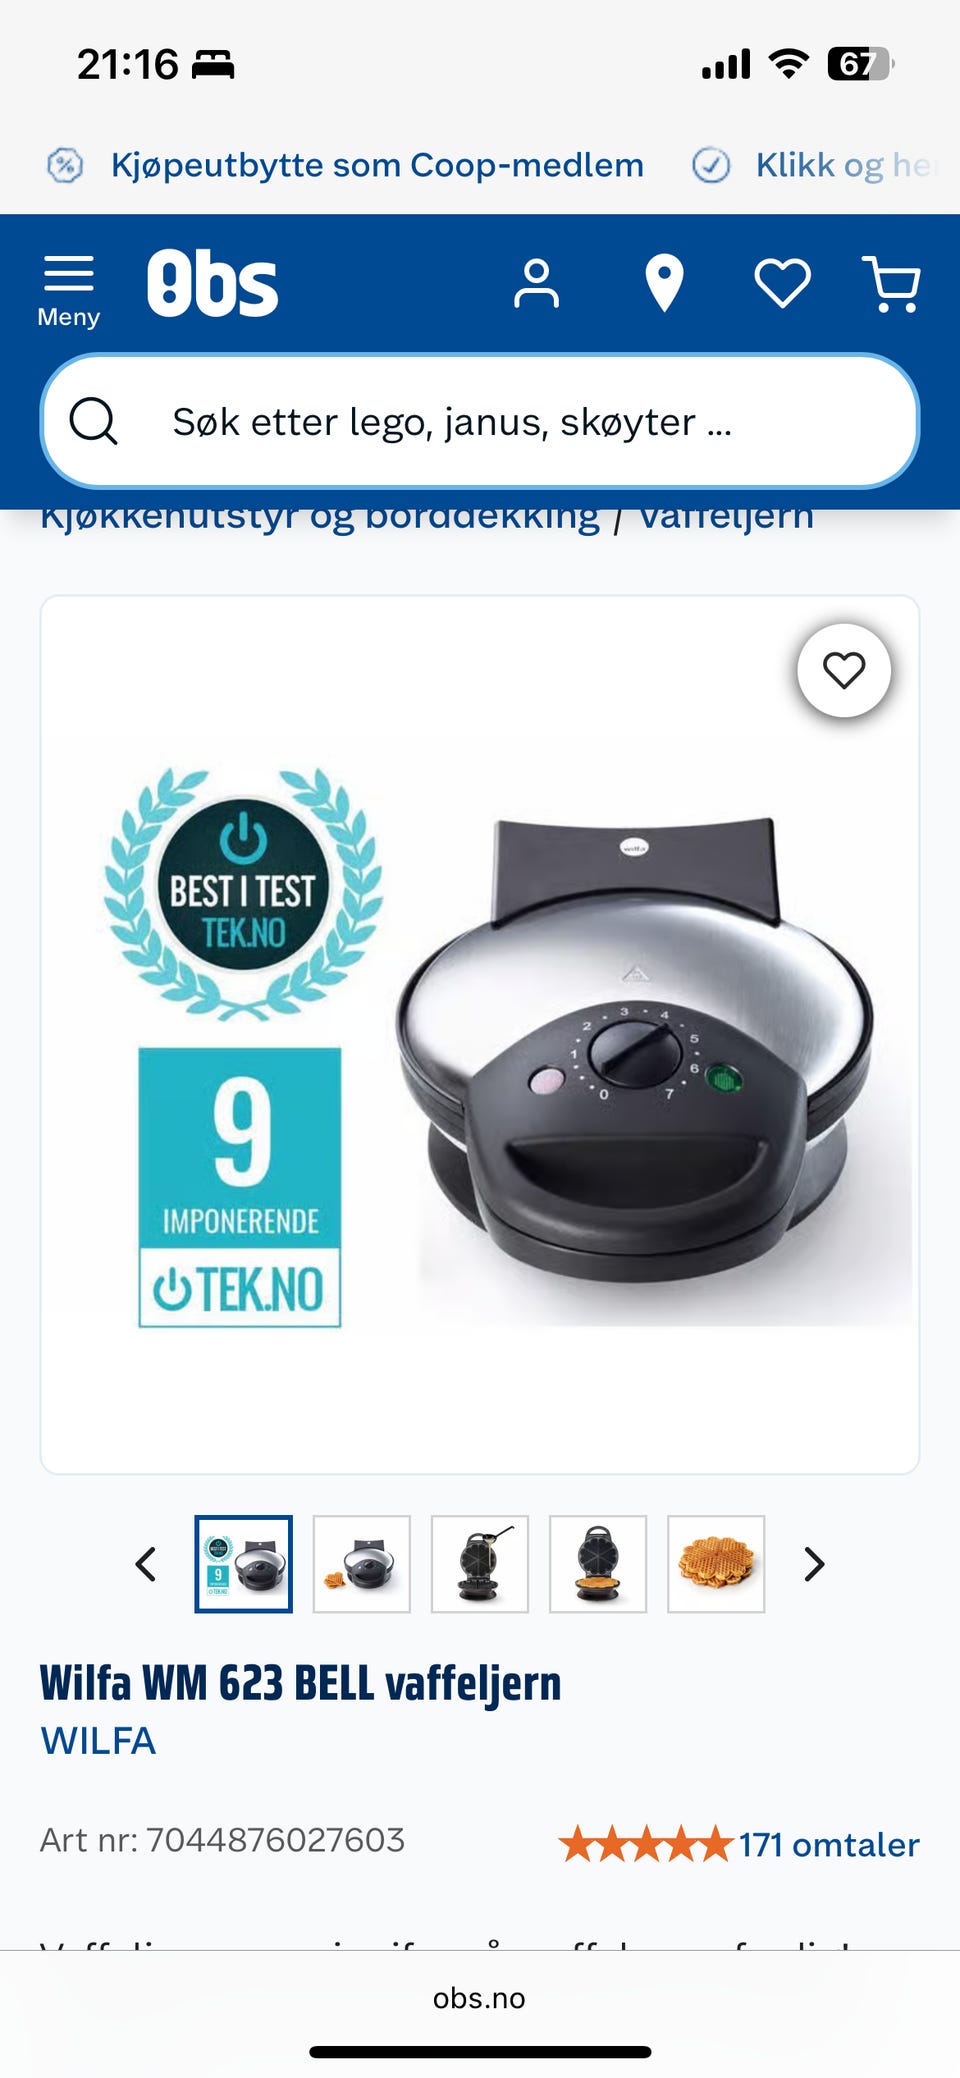The width and height of the screenshot is (960, 2078).
Task: Select the first thumbnail with test badge
Action: point(244,1564)
